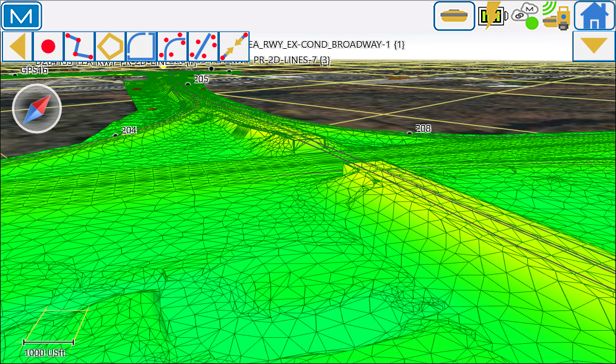Screen dimensions: 616x364
Task: Check the charging battery status icon
Action: click(x=492, y=16)
